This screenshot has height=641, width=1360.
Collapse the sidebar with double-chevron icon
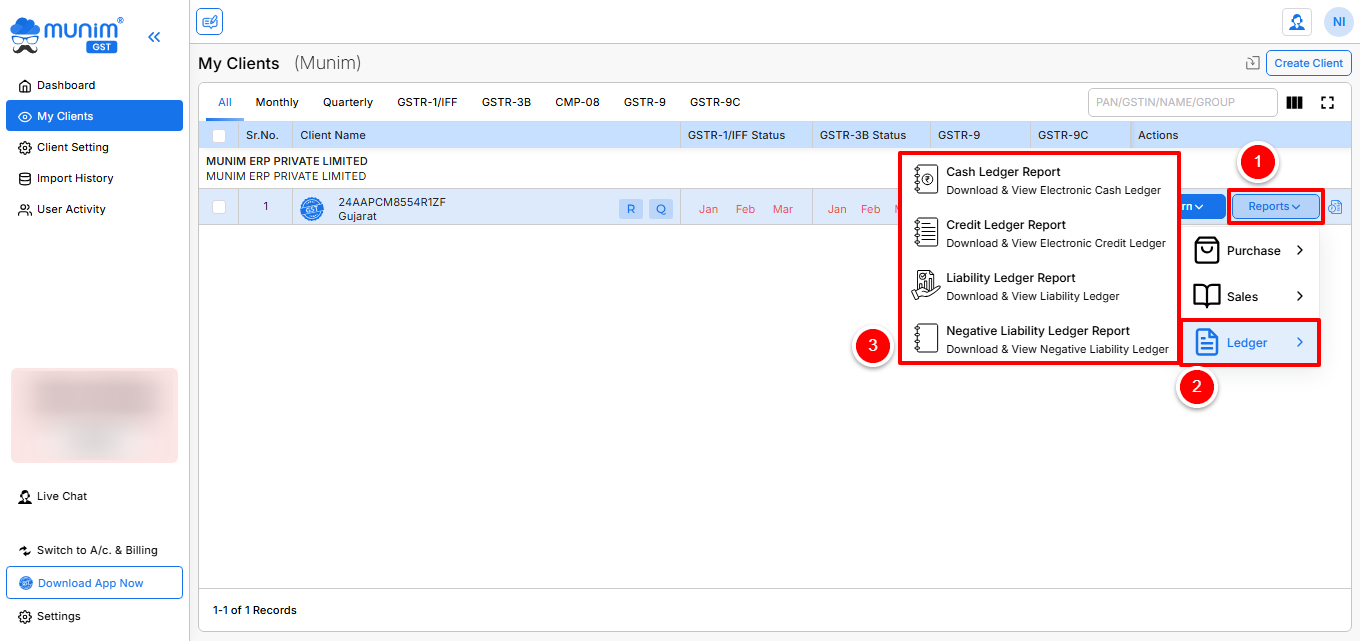click(x=154, y=37)
